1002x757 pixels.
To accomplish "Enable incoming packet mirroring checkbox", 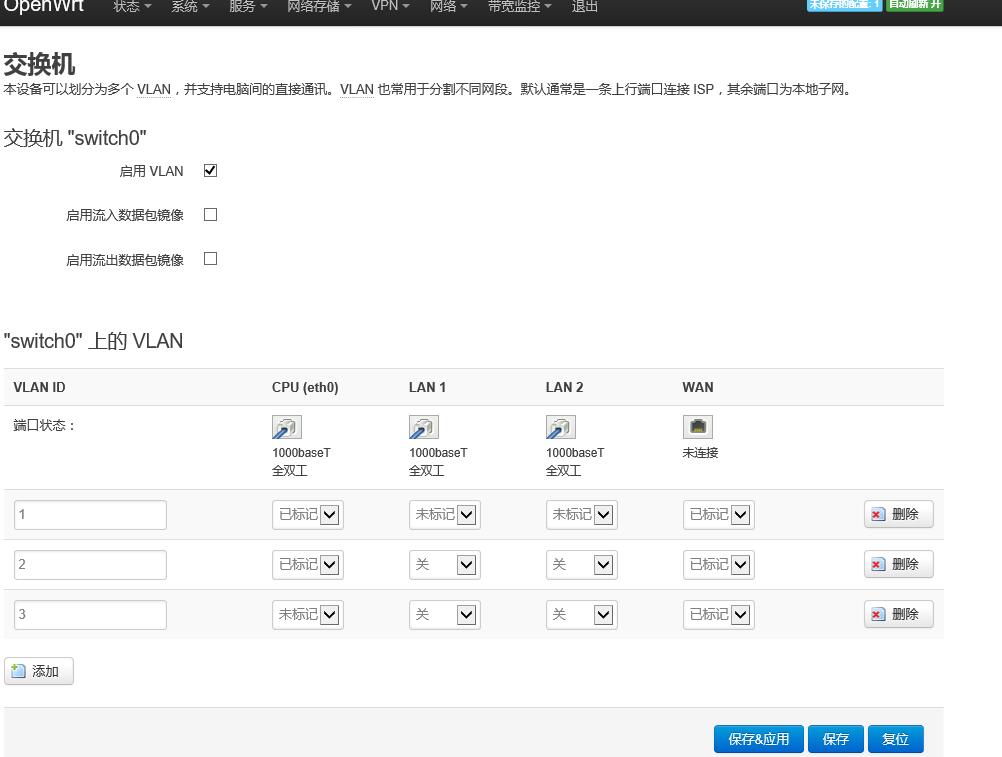I will click(210, 215).
